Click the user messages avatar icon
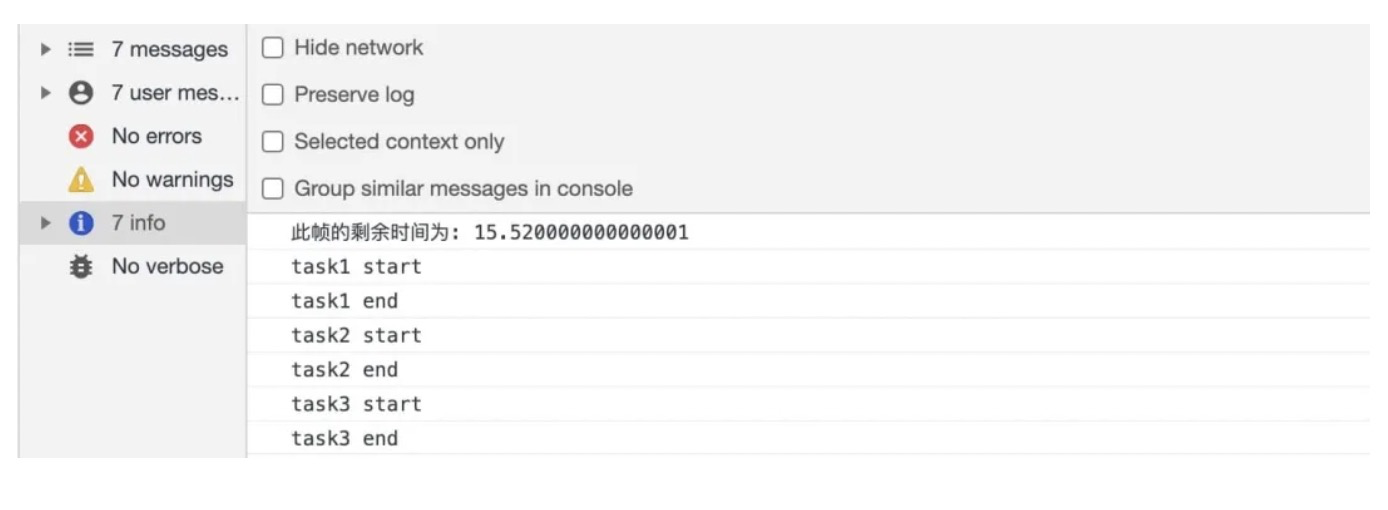1388x510 pixels. pos(81,93)
